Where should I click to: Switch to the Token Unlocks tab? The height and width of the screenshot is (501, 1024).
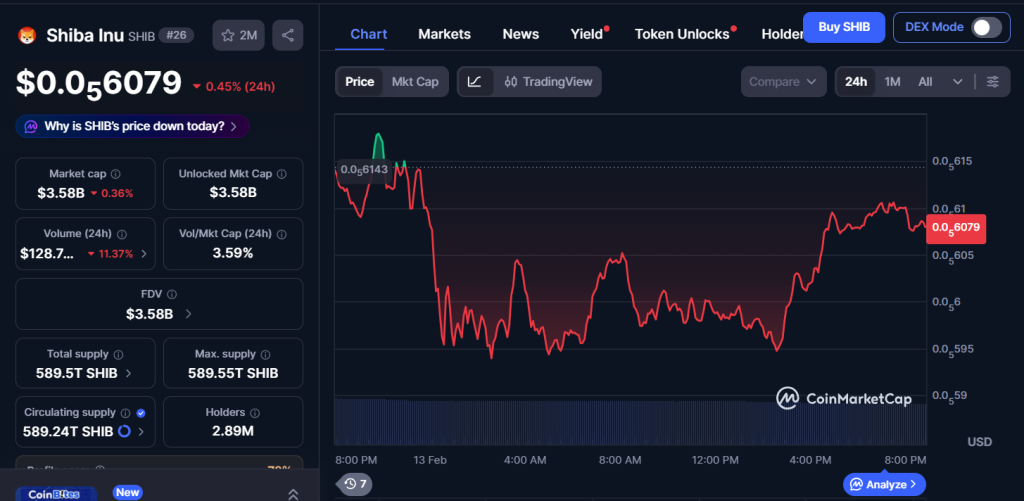click(682, 34)
